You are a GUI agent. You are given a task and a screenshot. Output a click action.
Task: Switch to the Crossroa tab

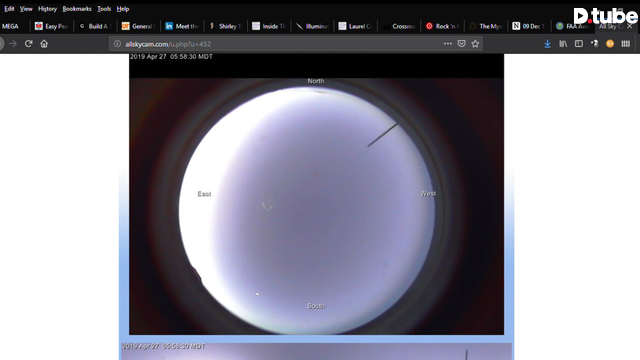(x=400, y=26)
